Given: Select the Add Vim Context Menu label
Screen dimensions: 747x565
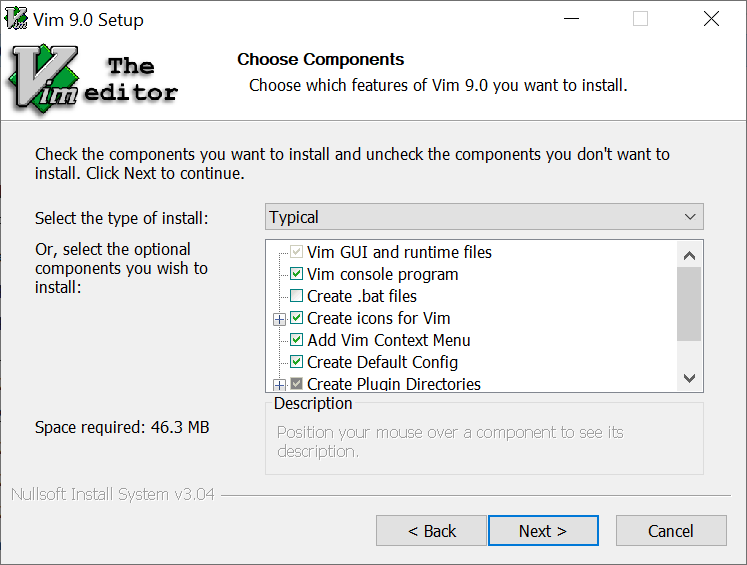Looking at the screenshot, I should click(389, 340).
